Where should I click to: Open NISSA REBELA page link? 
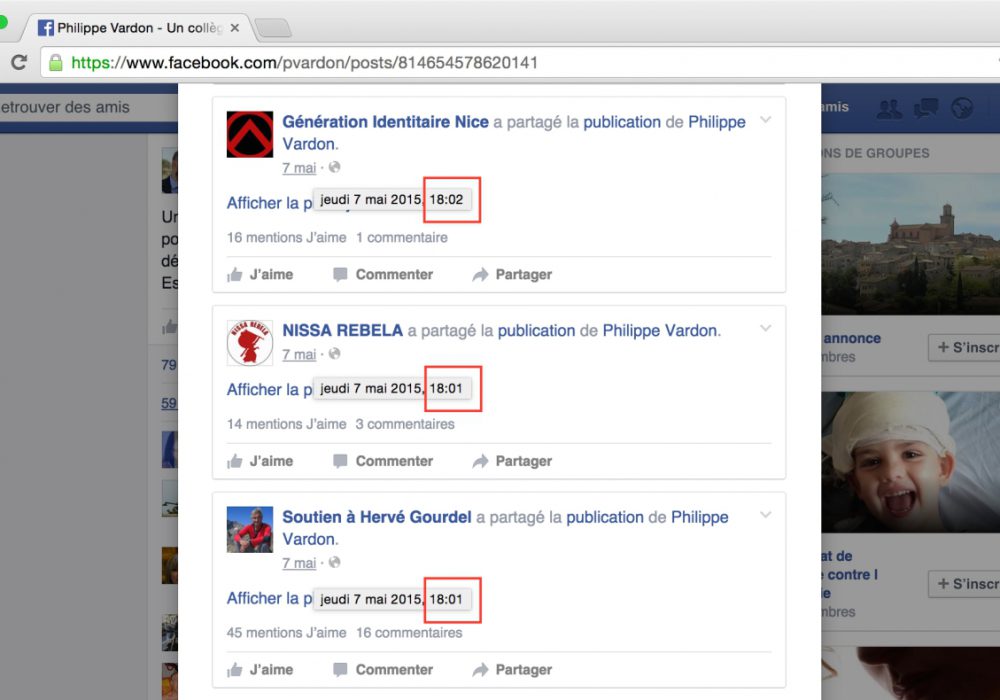pyautogui.click(x=342, y=330)
